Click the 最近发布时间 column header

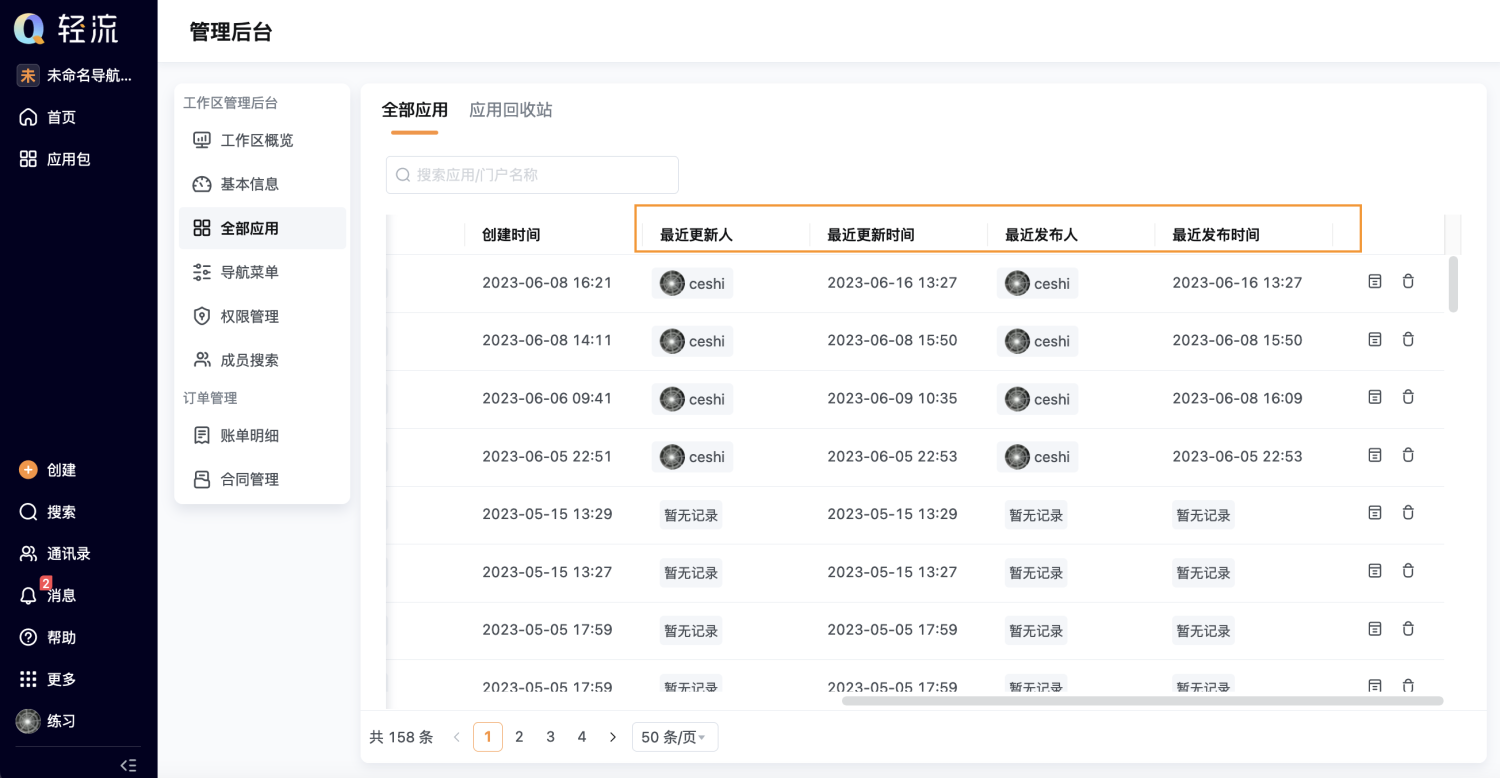click(x=1216, y=235)
